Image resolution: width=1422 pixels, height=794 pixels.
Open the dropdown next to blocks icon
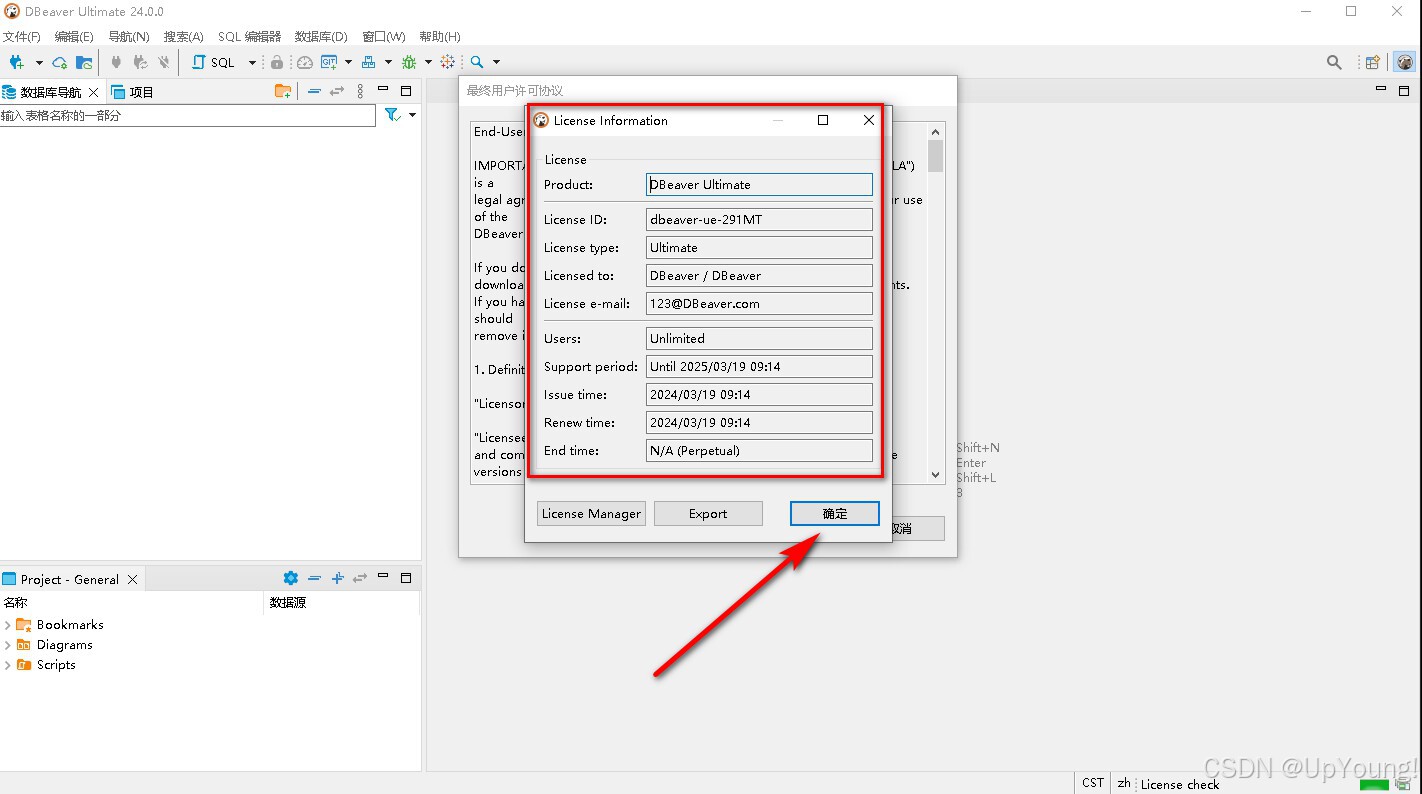(x=388, y=62)
